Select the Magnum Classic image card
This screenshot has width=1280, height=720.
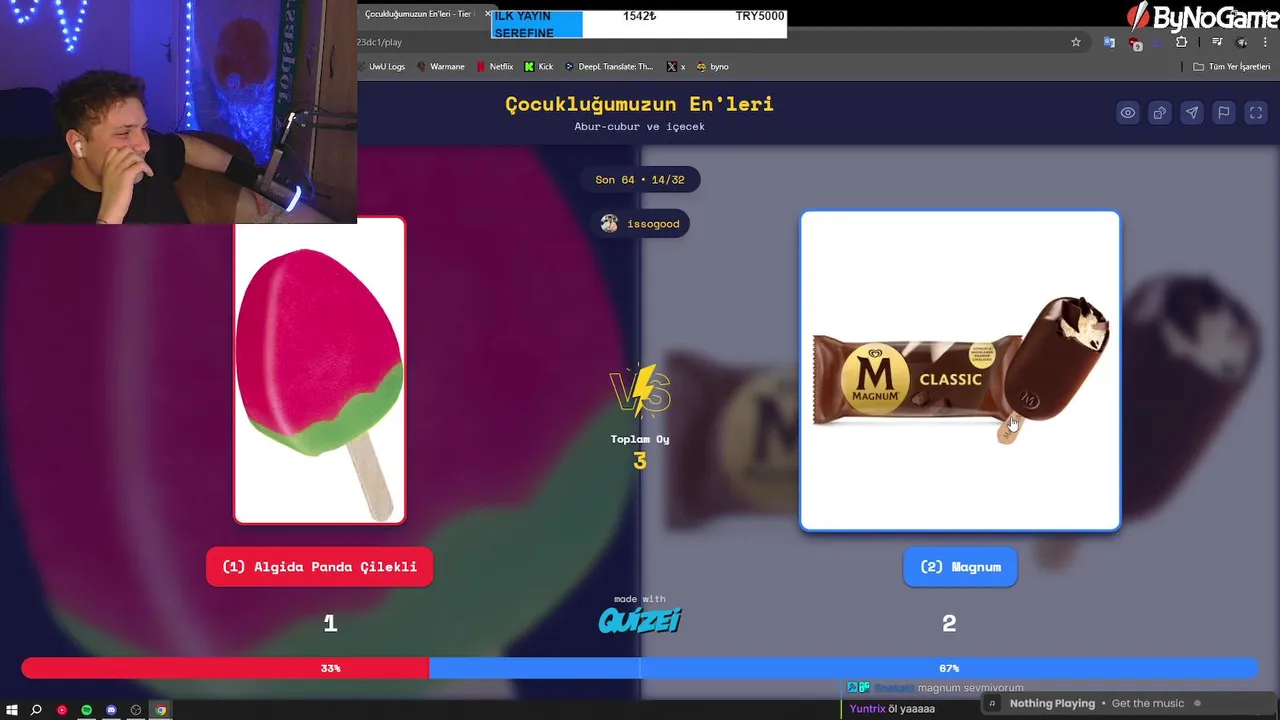coord(960,370)
